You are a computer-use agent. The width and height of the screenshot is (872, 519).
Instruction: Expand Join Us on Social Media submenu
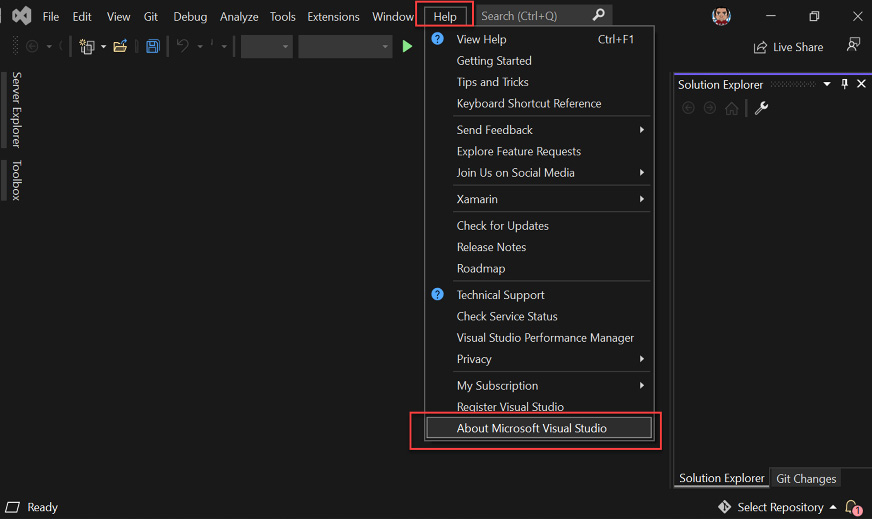tap(642, 172)
